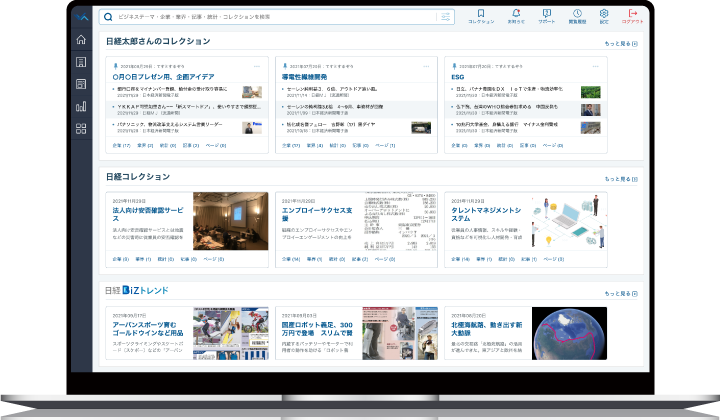Open the first セーレン article row
Viewport: 720px width, 420px height.
point(357,91)
